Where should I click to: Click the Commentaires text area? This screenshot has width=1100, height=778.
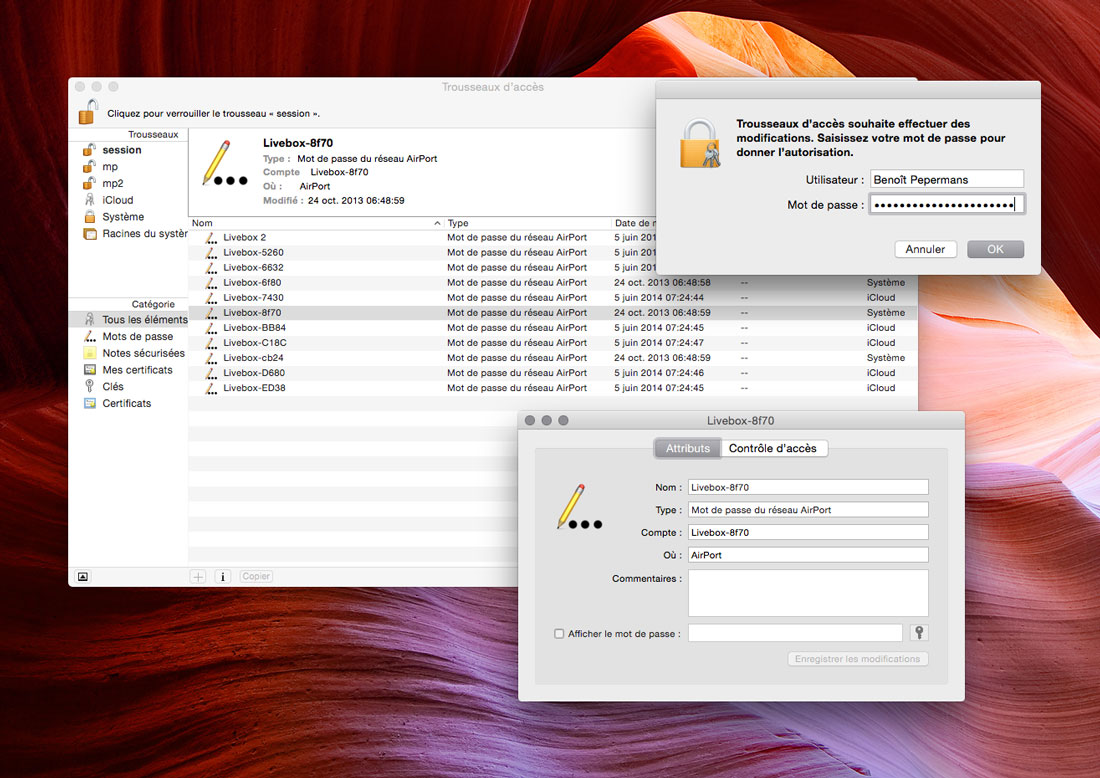click(808, 593)
